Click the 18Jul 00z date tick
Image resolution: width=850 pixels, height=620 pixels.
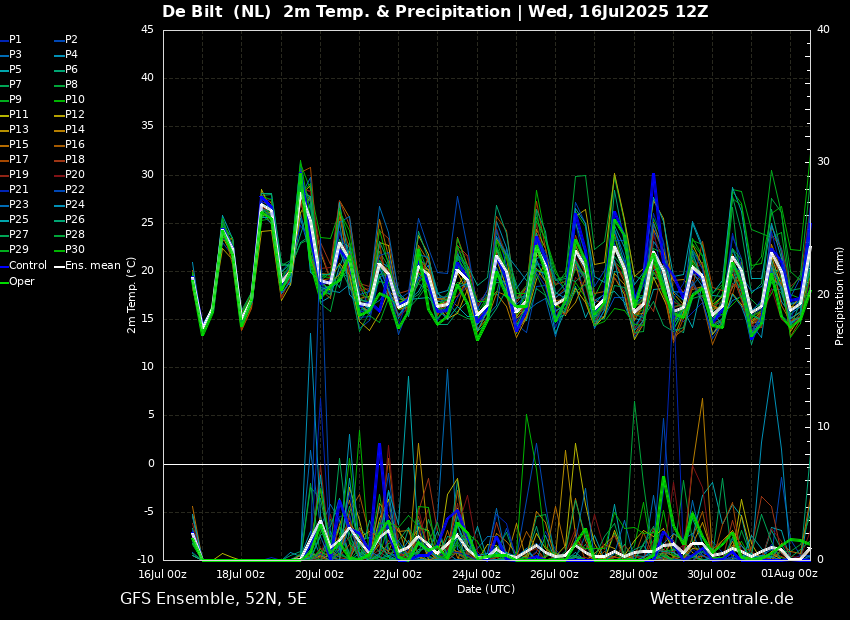tap(240, 574)
